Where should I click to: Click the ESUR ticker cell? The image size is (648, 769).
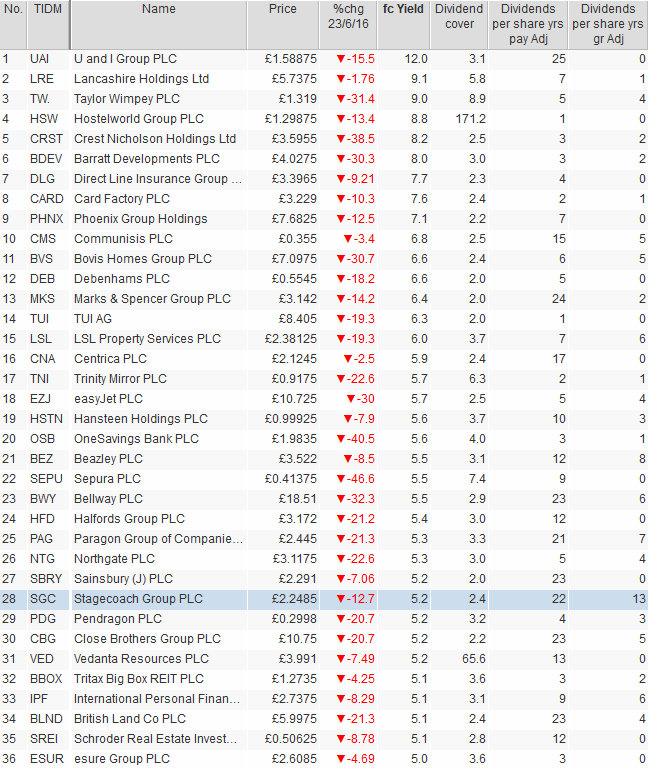(47, 759)
